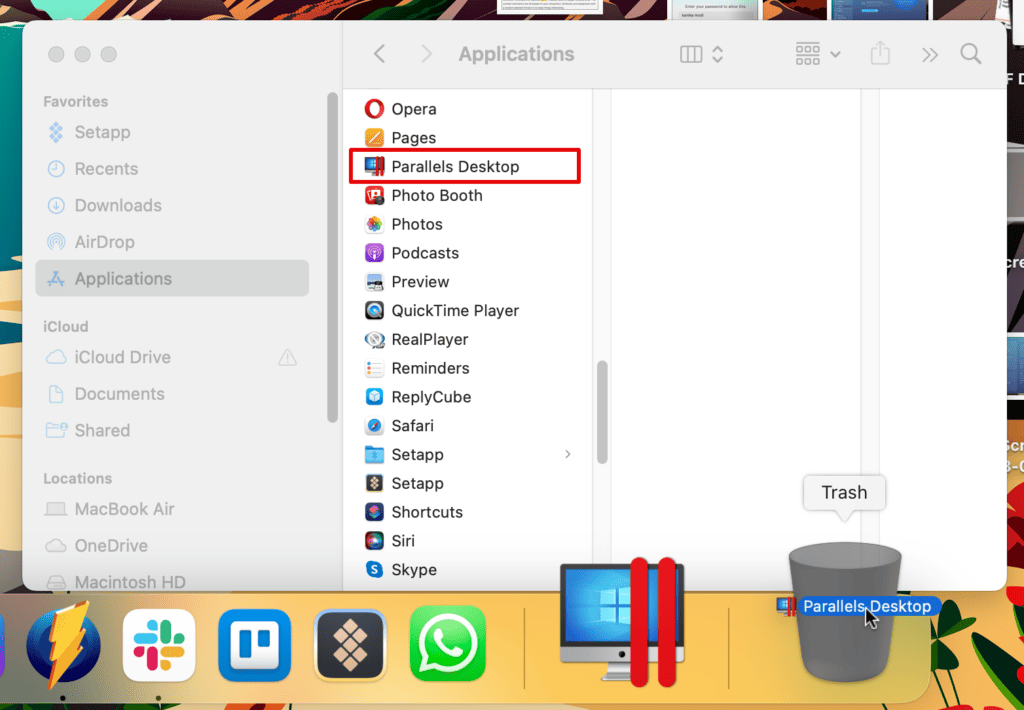Open the Share menu in the Finder toolbar
This screenshot has width=1024, height=710.
coord(880,53)
